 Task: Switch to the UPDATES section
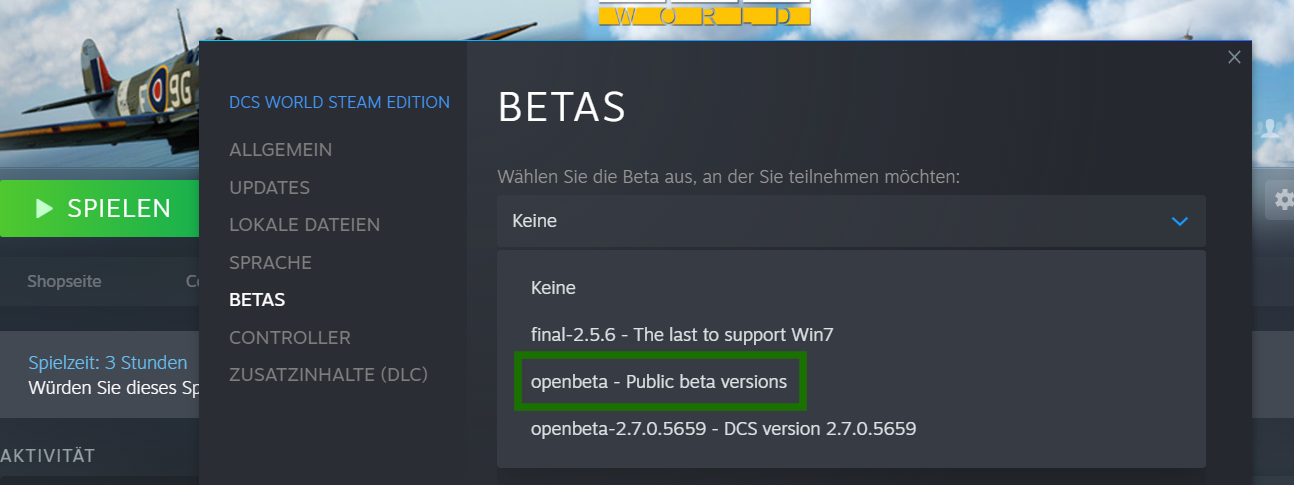pyautogui.click(x=269, y=188)
